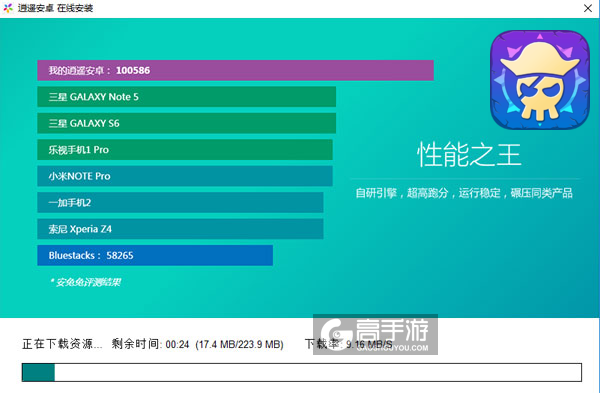Click the 正在下载资源 status text
The image size is (600, 393).
(x=62, y=344)
